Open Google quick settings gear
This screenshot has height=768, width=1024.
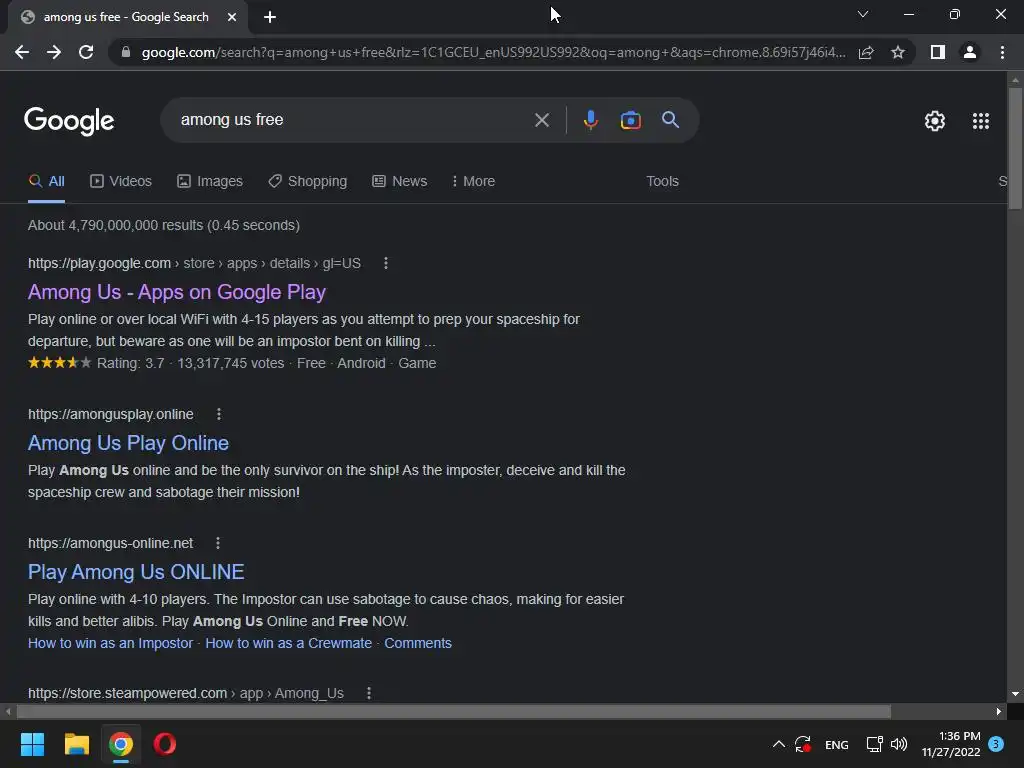coord(935,121)
